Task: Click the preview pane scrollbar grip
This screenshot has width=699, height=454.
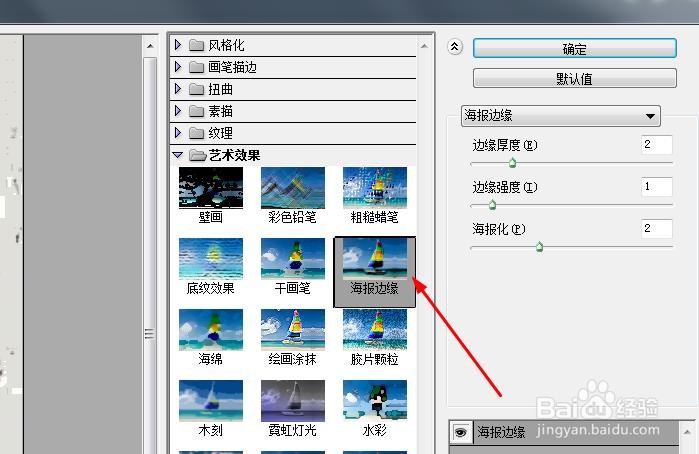Action: point(150,334)
